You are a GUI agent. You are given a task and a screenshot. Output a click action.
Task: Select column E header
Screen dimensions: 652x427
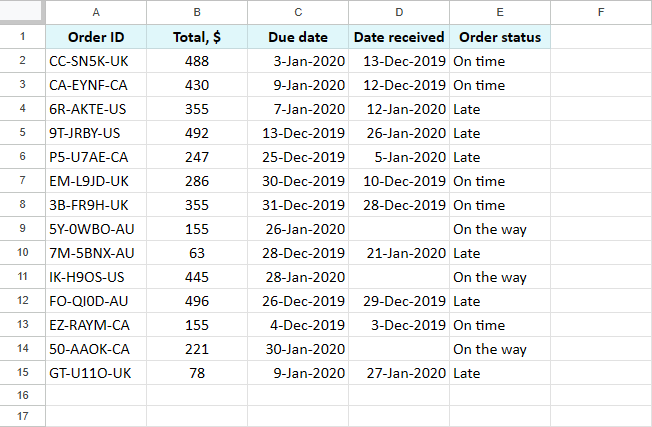click(500, 12)
